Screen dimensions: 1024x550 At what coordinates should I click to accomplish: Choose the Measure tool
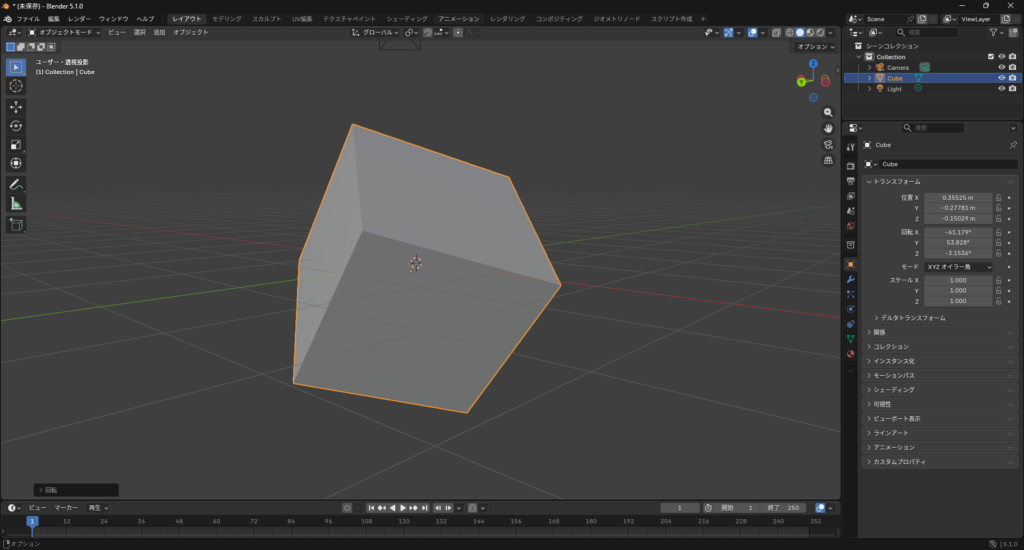click(16, 203)
